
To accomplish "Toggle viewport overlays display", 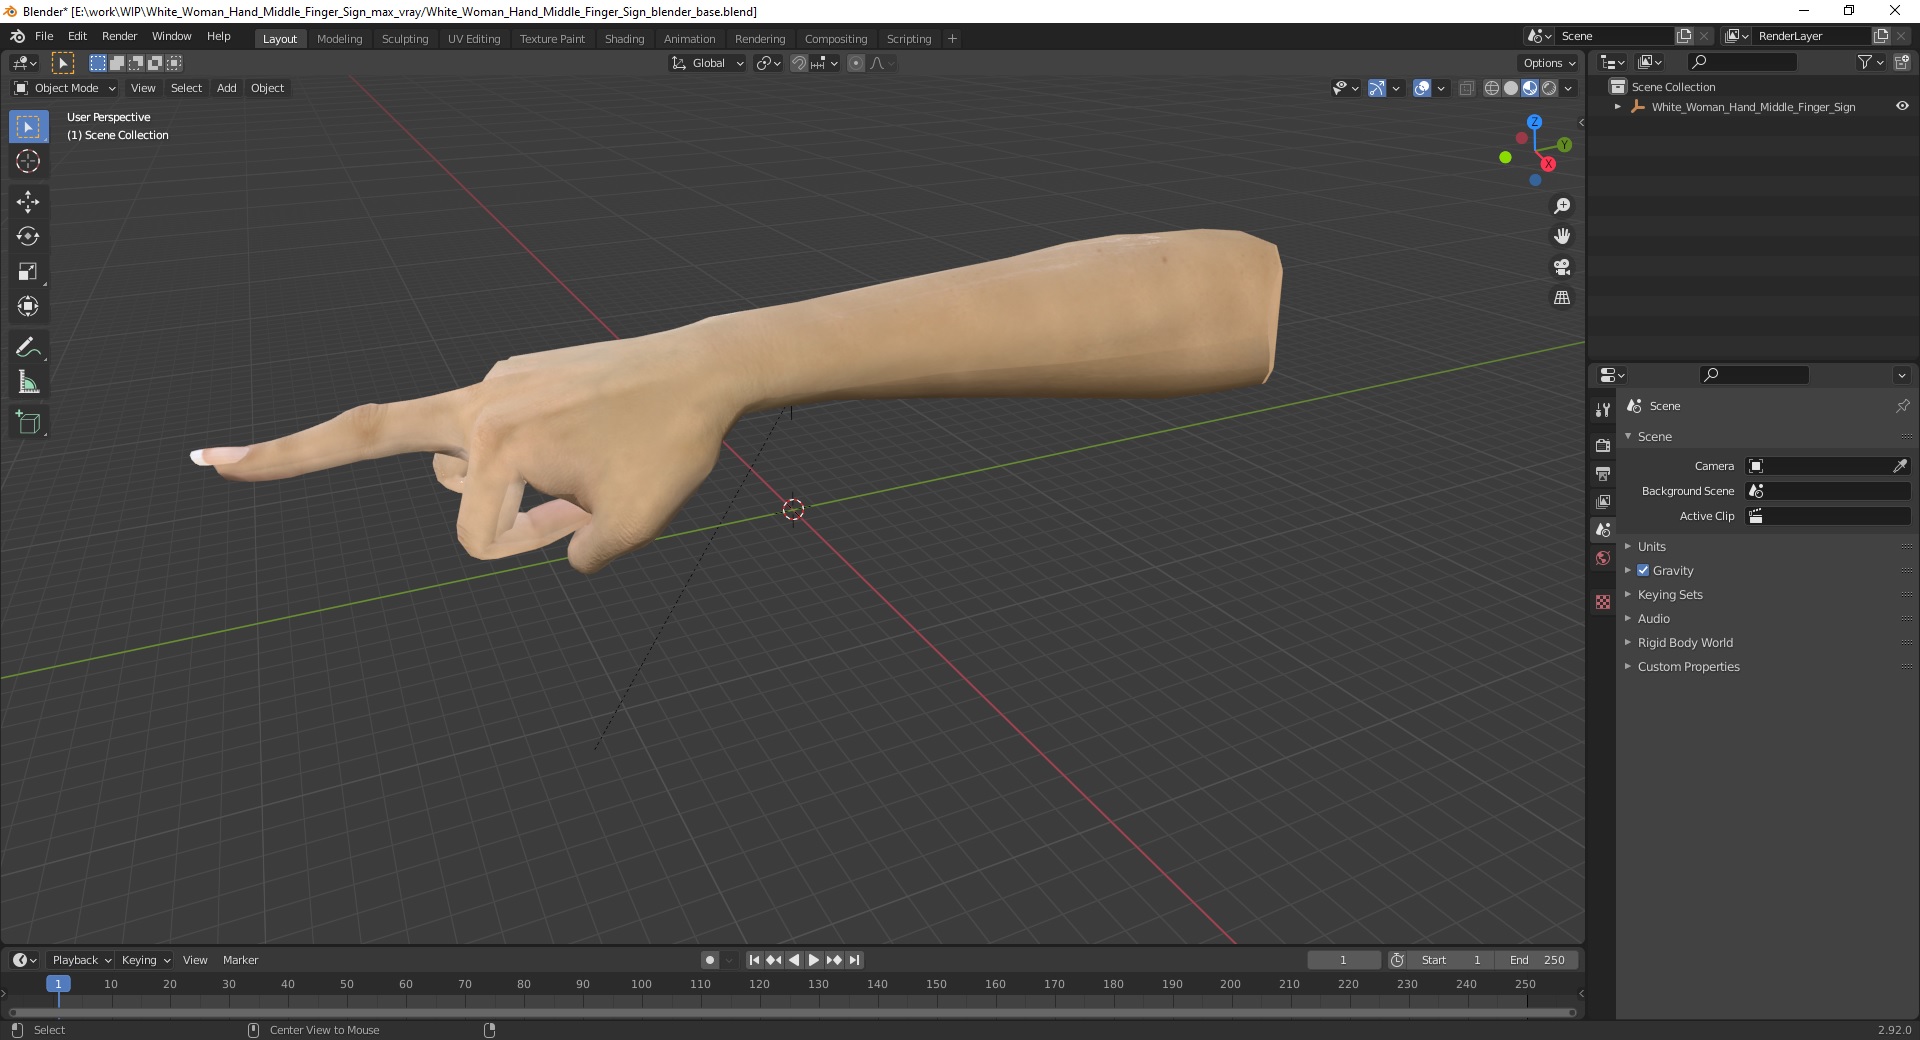I will click(x=1422, y=88).
